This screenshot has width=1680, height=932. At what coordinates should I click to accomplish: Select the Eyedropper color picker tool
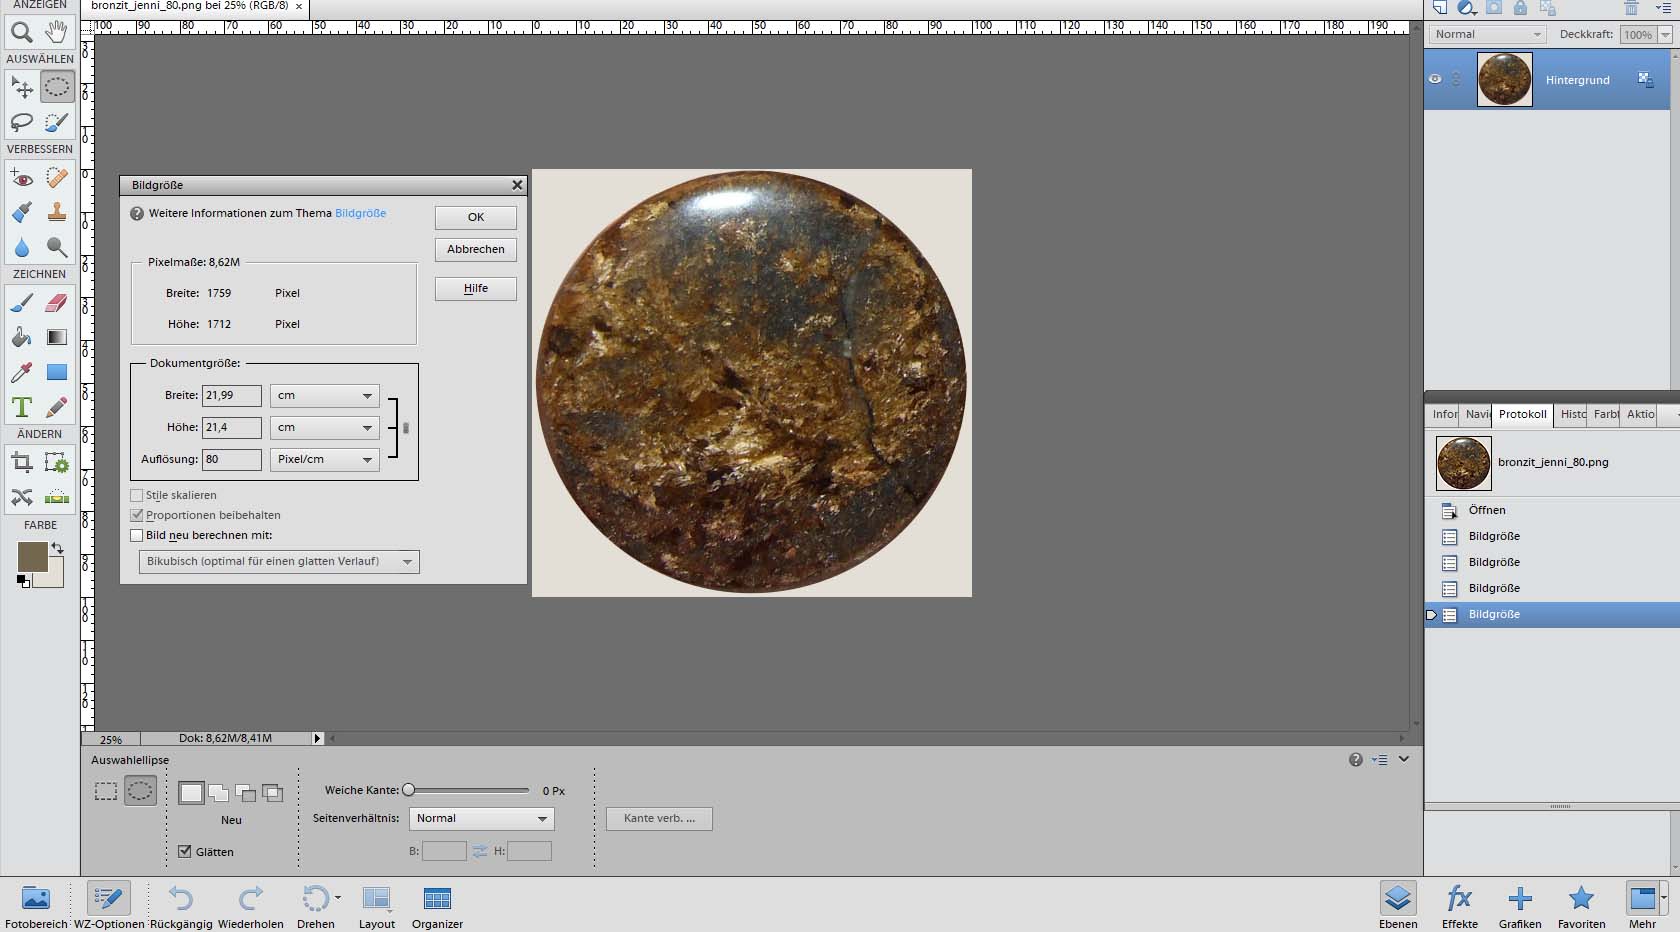21,372
